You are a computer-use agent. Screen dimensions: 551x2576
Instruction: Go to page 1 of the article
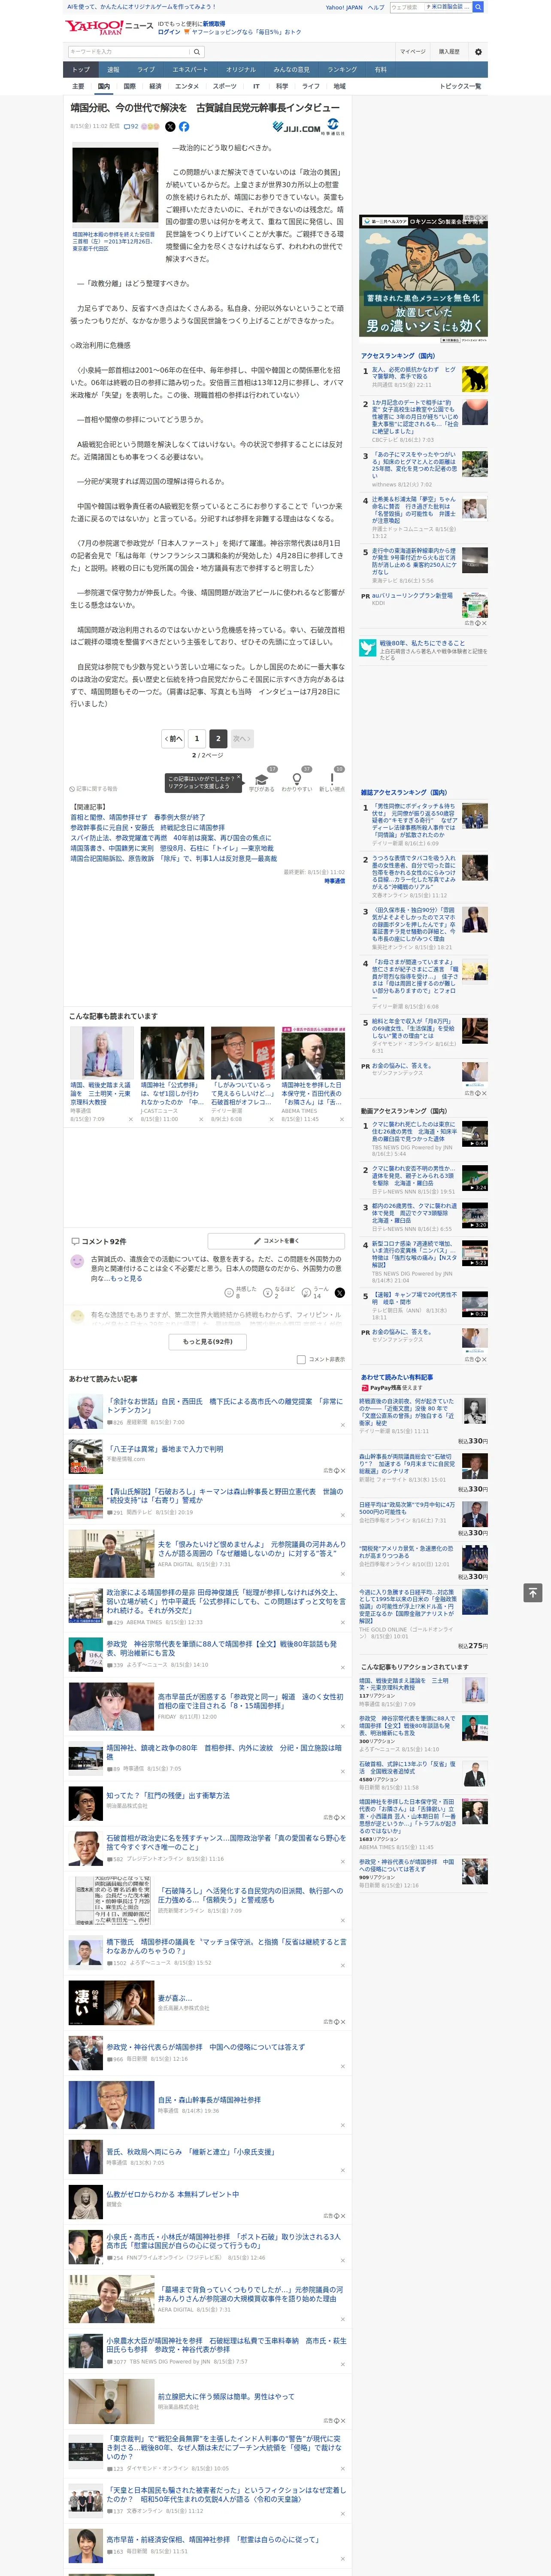[196, 738]
